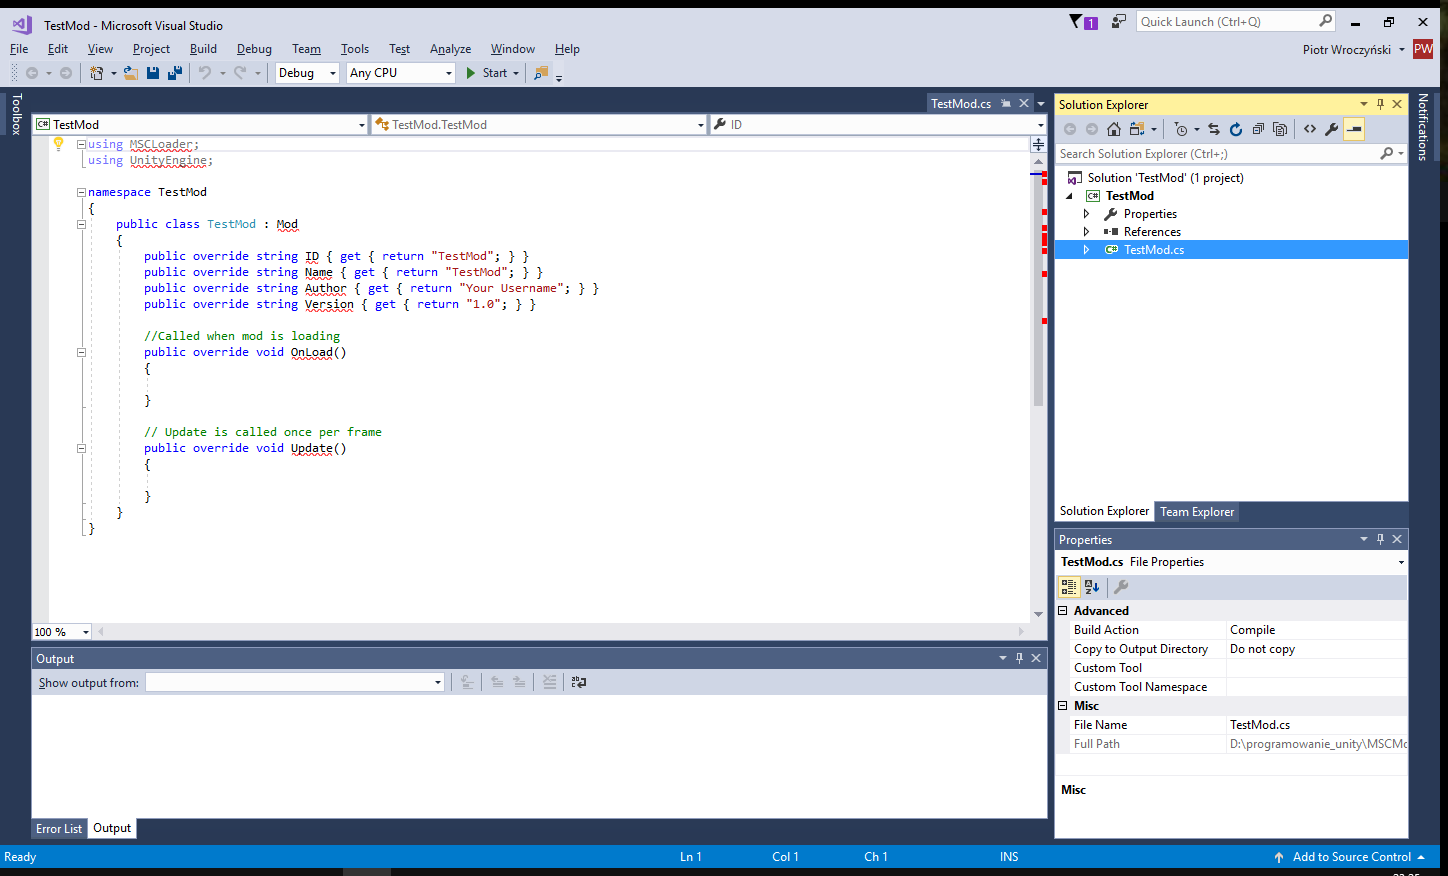Viewport: 1448px width, 876px height.
Task: Click the Find in Files toolbar icon
Action: coord(541,73)
